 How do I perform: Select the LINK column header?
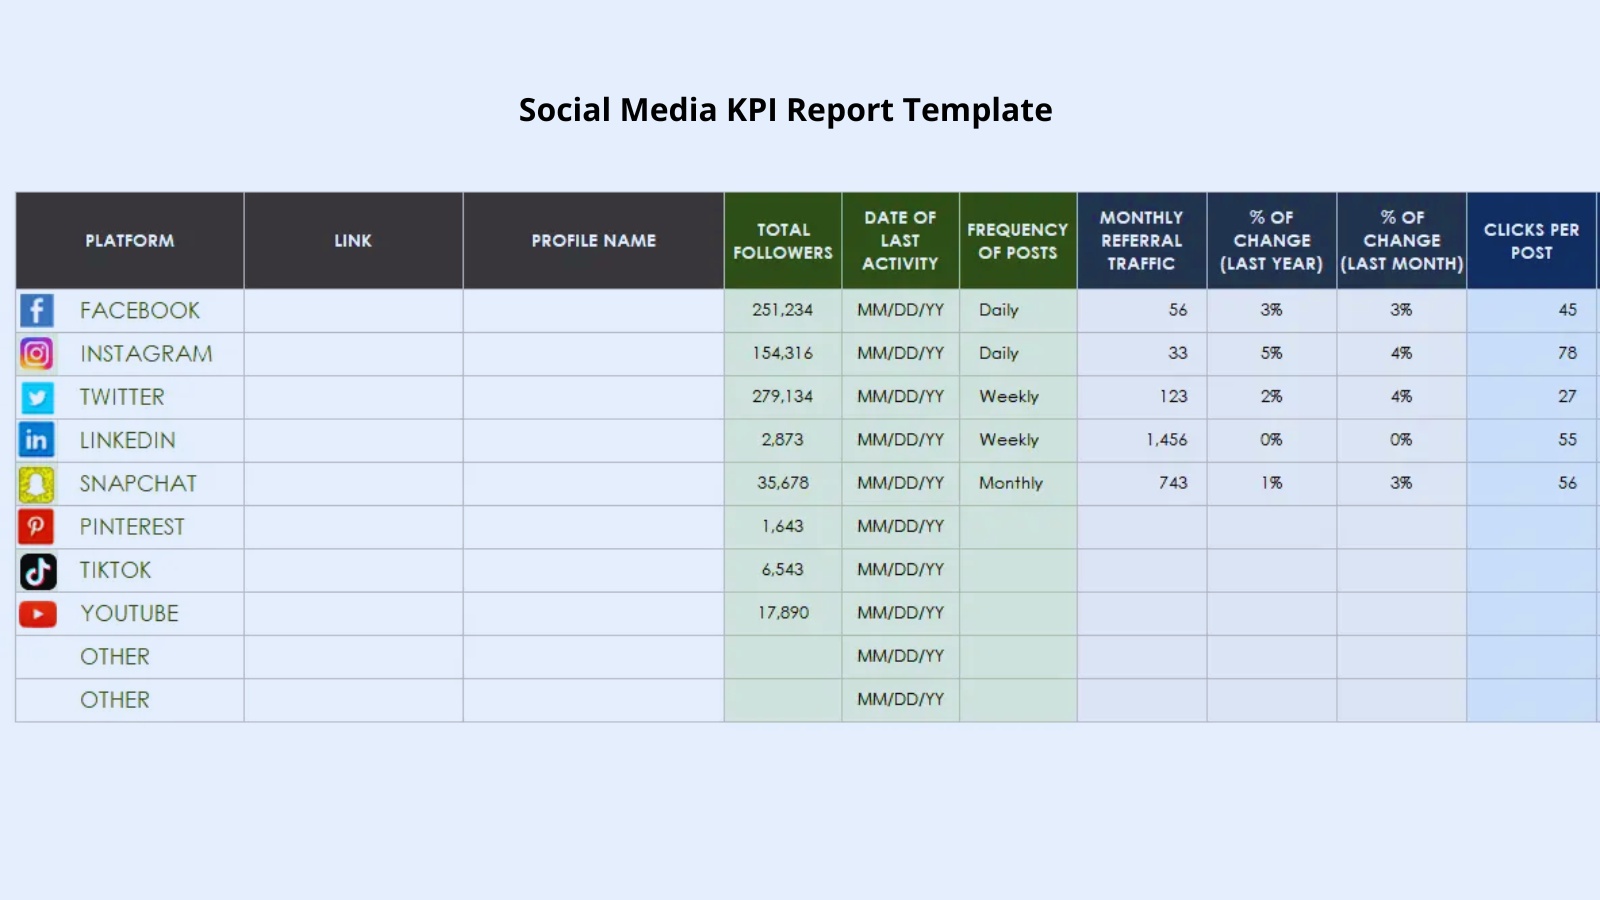(x=353, y=241)
